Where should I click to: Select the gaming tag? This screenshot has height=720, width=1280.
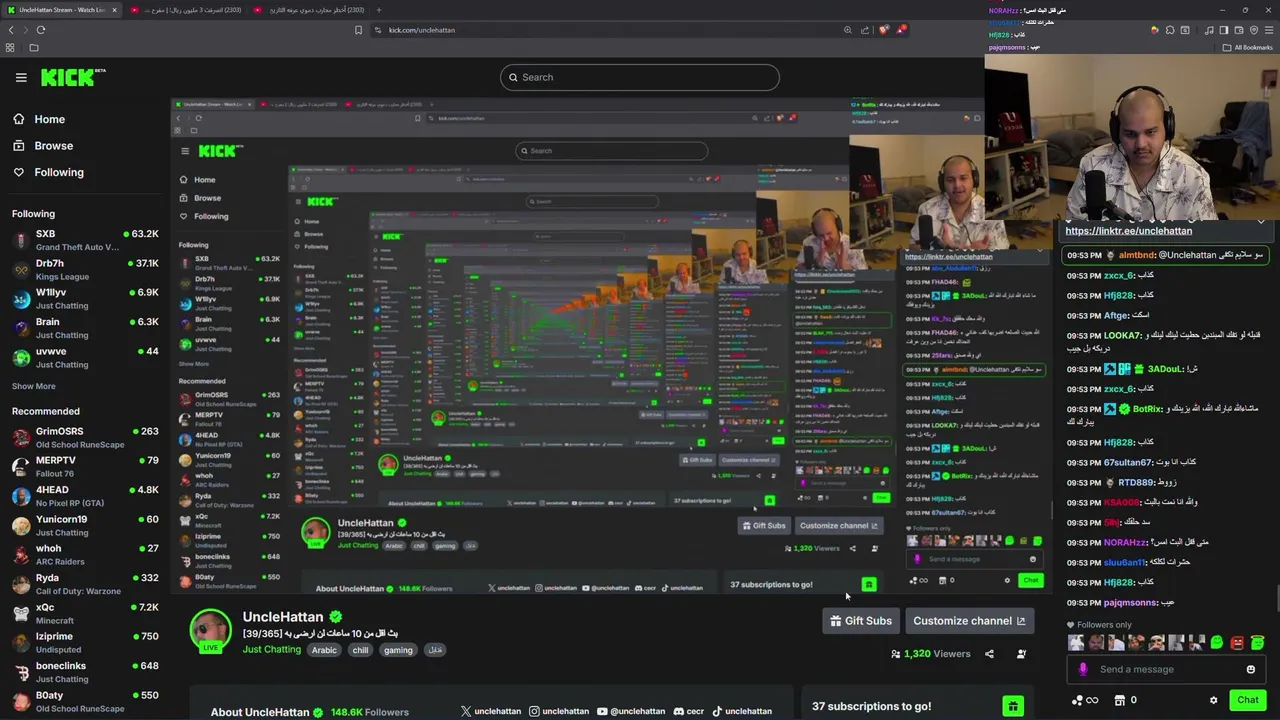398,650
